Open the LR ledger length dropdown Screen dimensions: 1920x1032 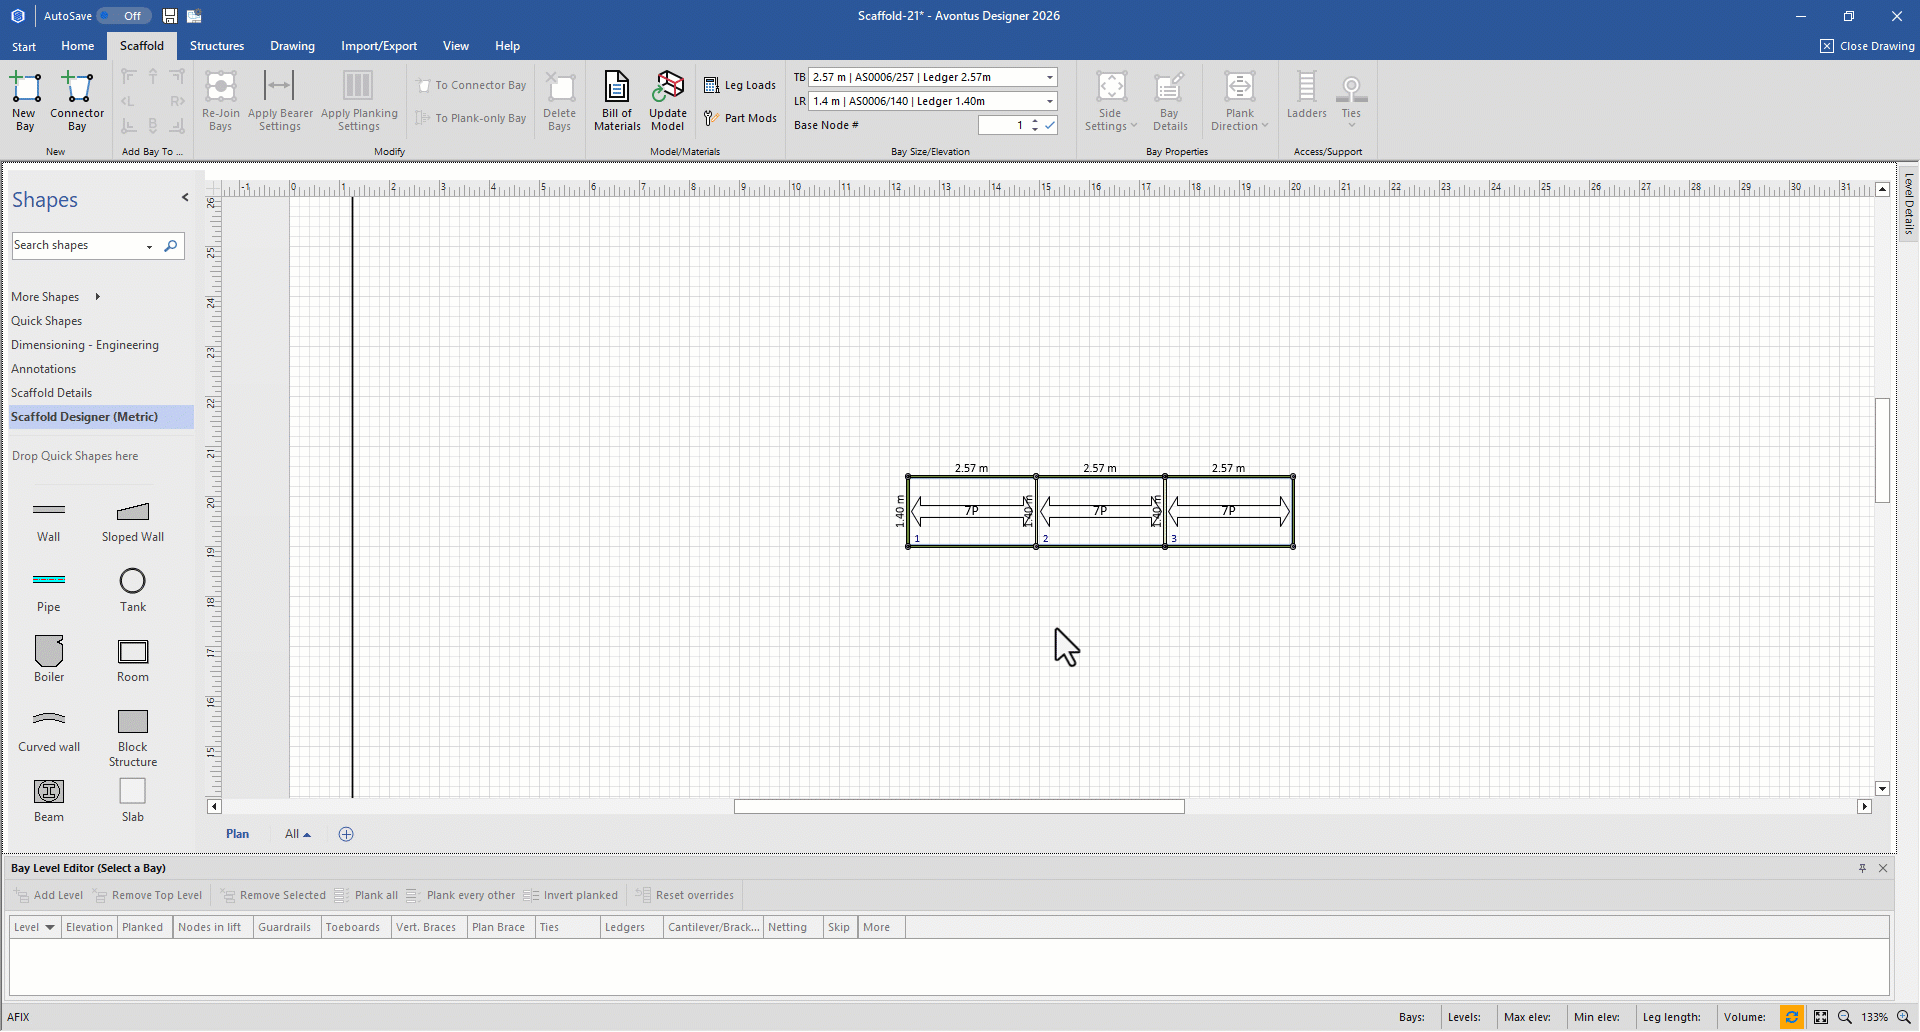1050,102
